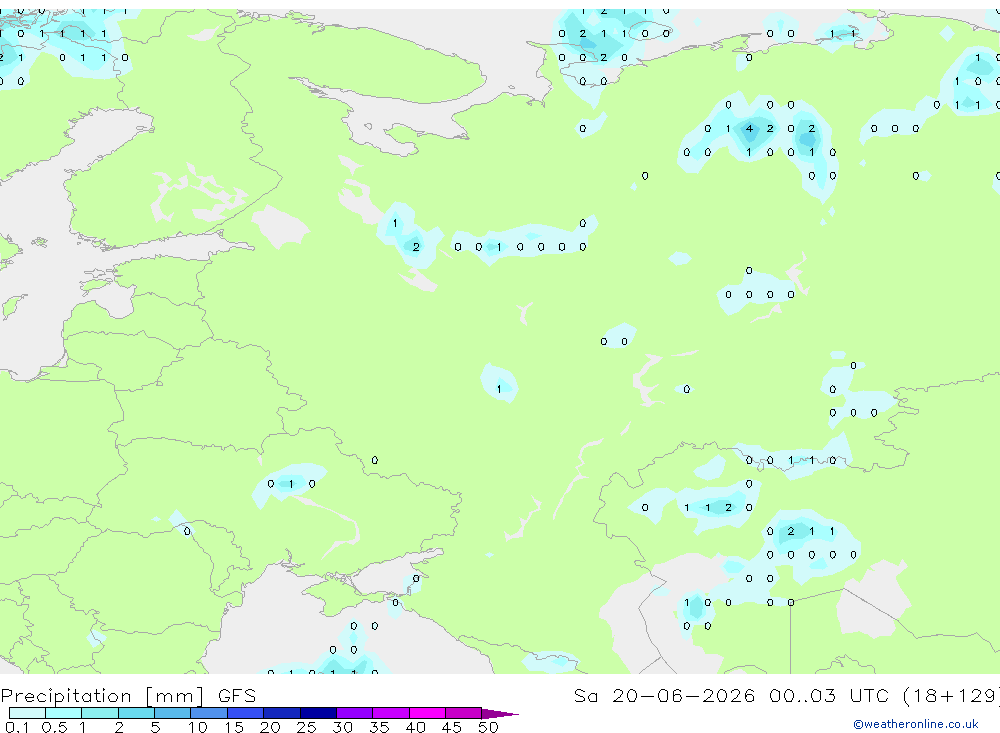Click the "Precipitation [mm]" title text
The width and height of the screenshot is (1000, 733).
(102, 696)
